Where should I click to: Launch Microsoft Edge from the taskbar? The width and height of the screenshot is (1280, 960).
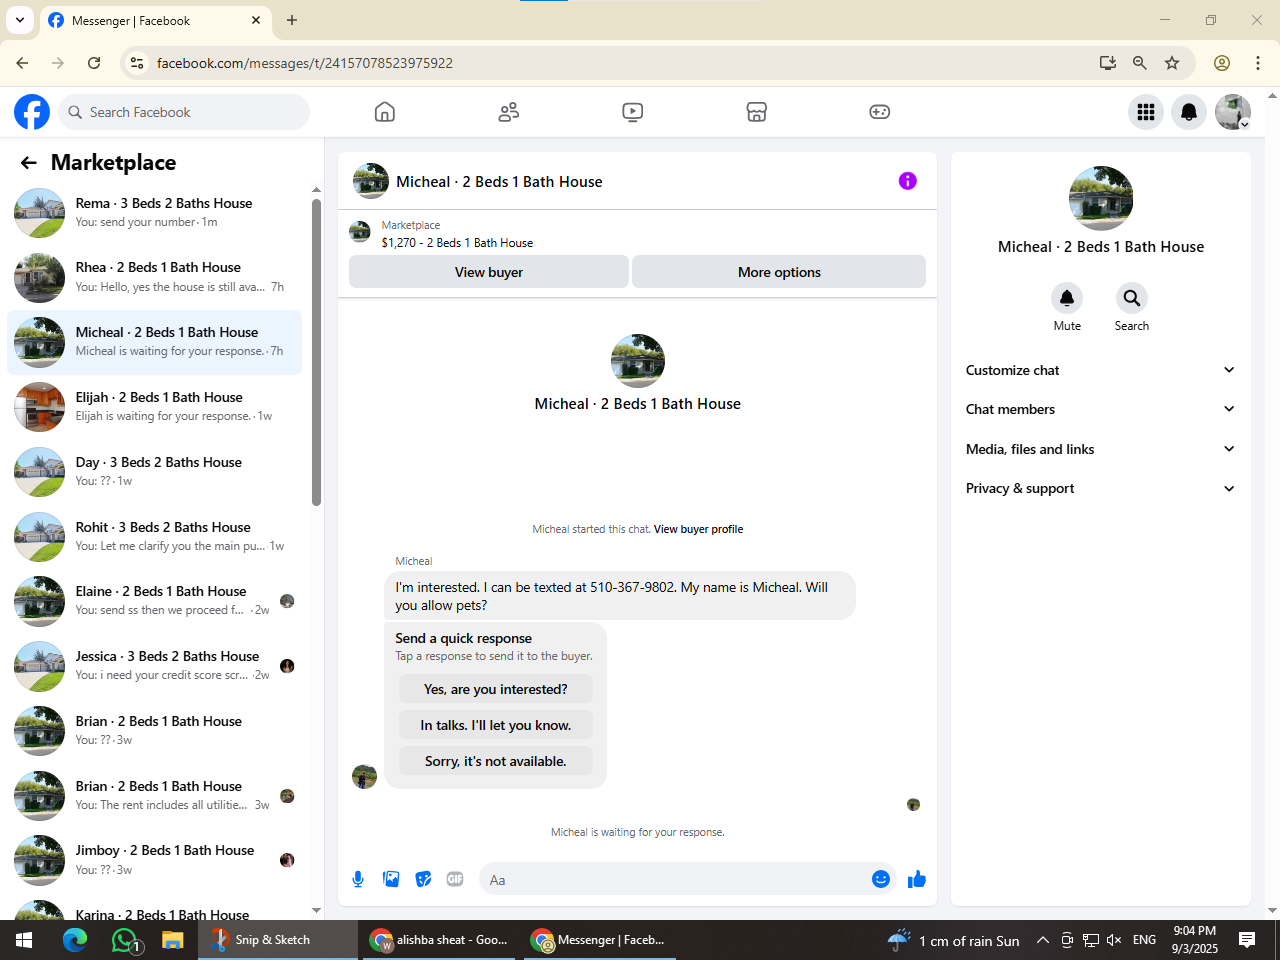[x=75, y=940]
